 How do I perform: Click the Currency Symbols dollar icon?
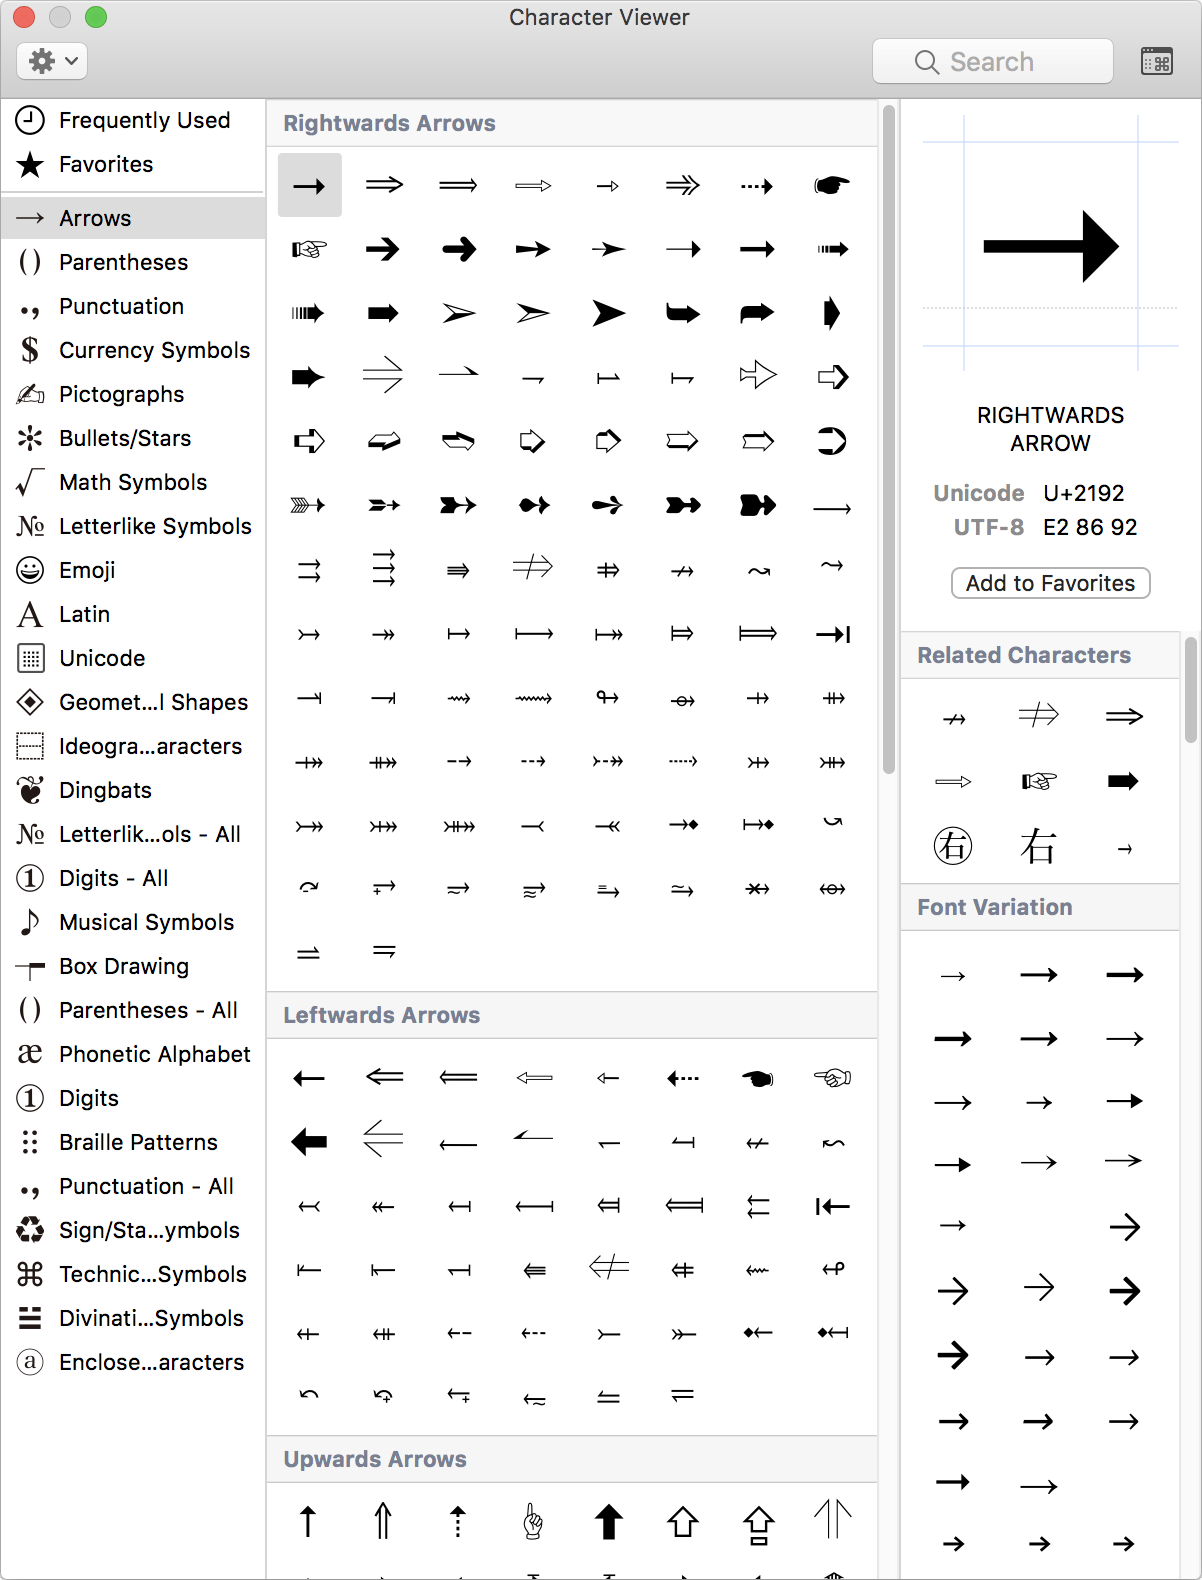[x=29, y=350]
